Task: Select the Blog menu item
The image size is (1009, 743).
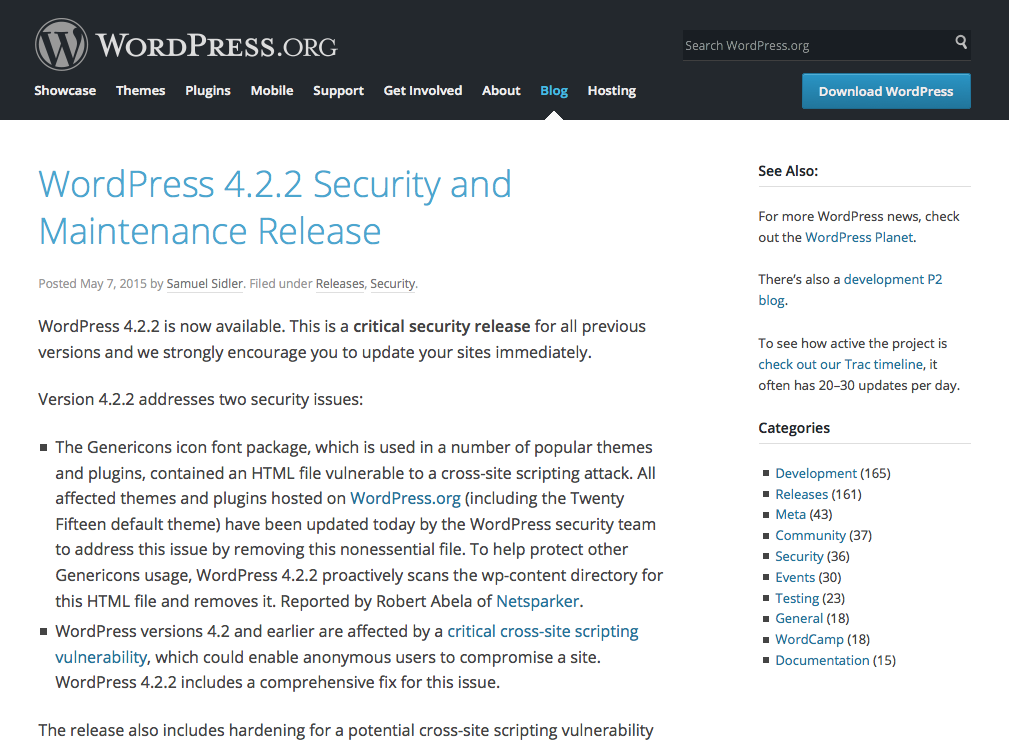Action: click(x=554, y=91)
